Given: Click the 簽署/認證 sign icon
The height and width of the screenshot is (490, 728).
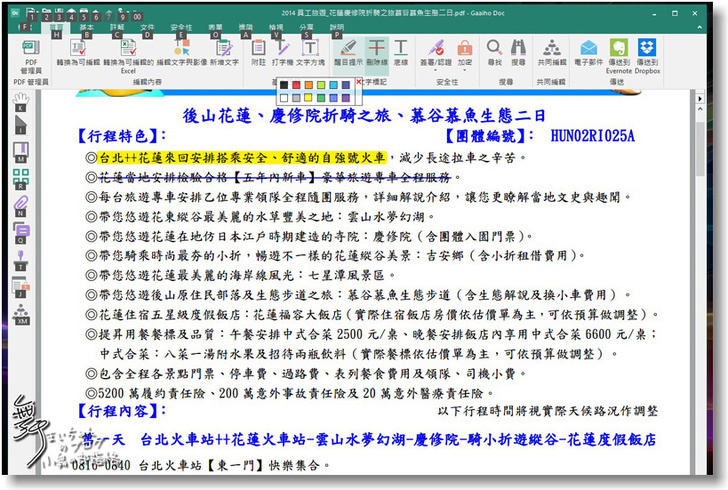Looking at the screenshot, I should pos(436,47).
